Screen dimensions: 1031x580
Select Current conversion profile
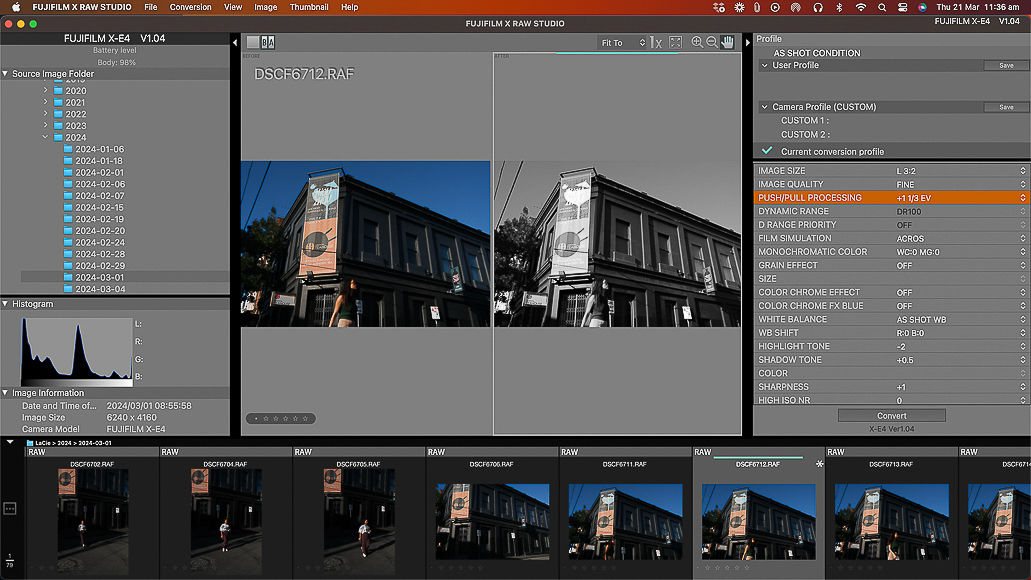pyautogui.click(x=832, y=151)
